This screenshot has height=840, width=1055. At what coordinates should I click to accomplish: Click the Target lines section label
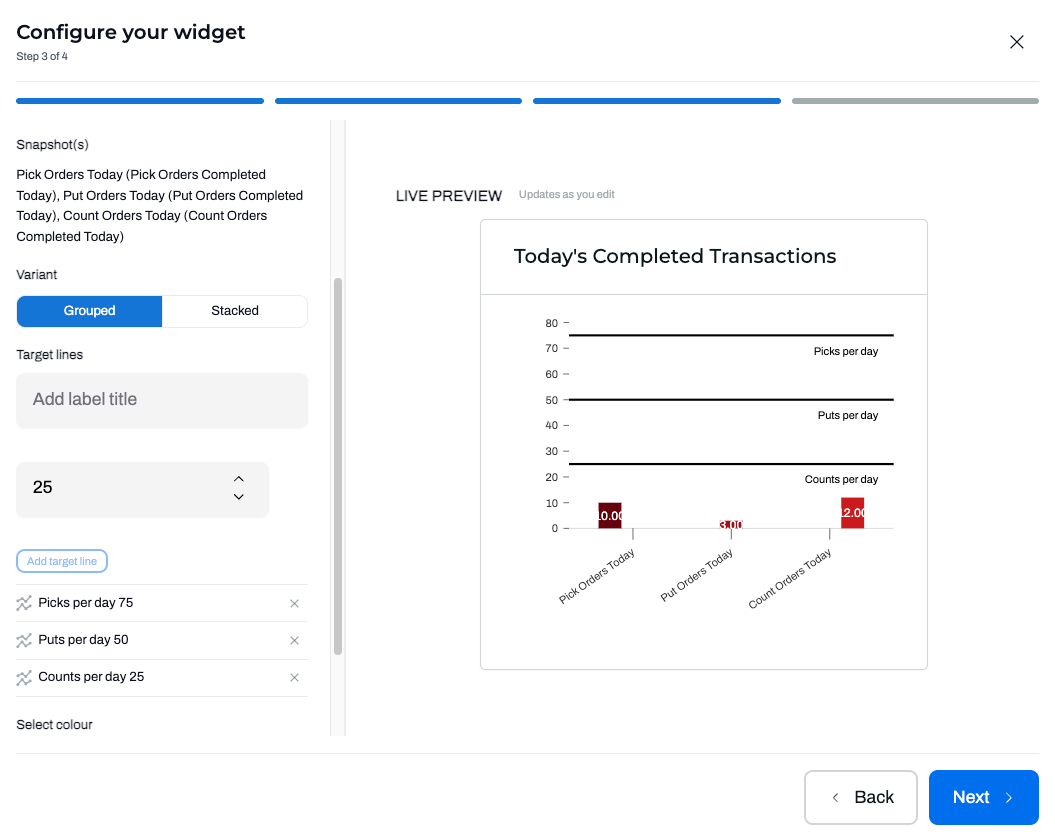click(x=50, y=355)
